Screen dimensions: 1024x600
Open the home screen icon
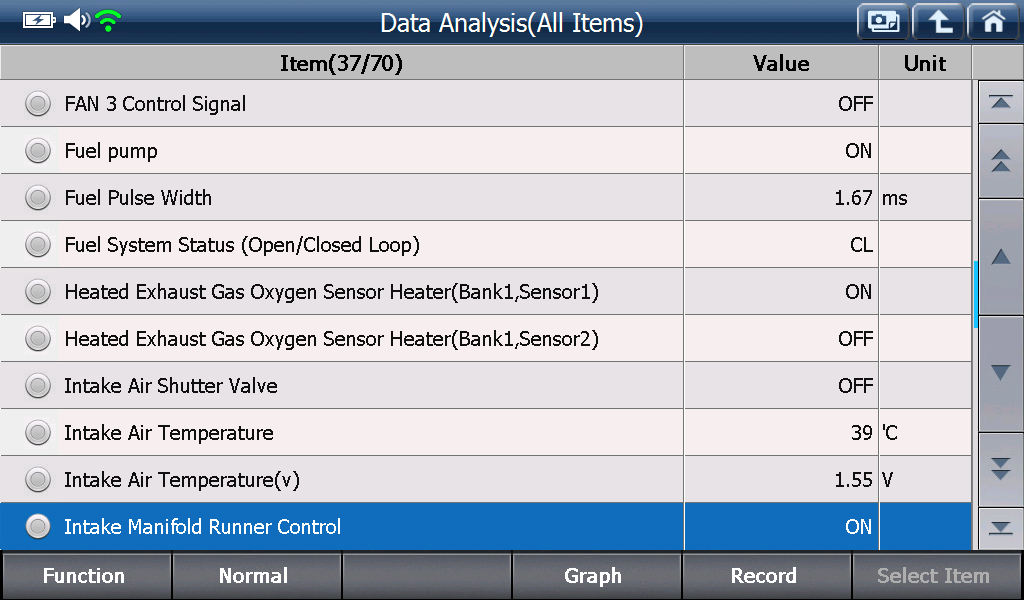tap(993, 22)
